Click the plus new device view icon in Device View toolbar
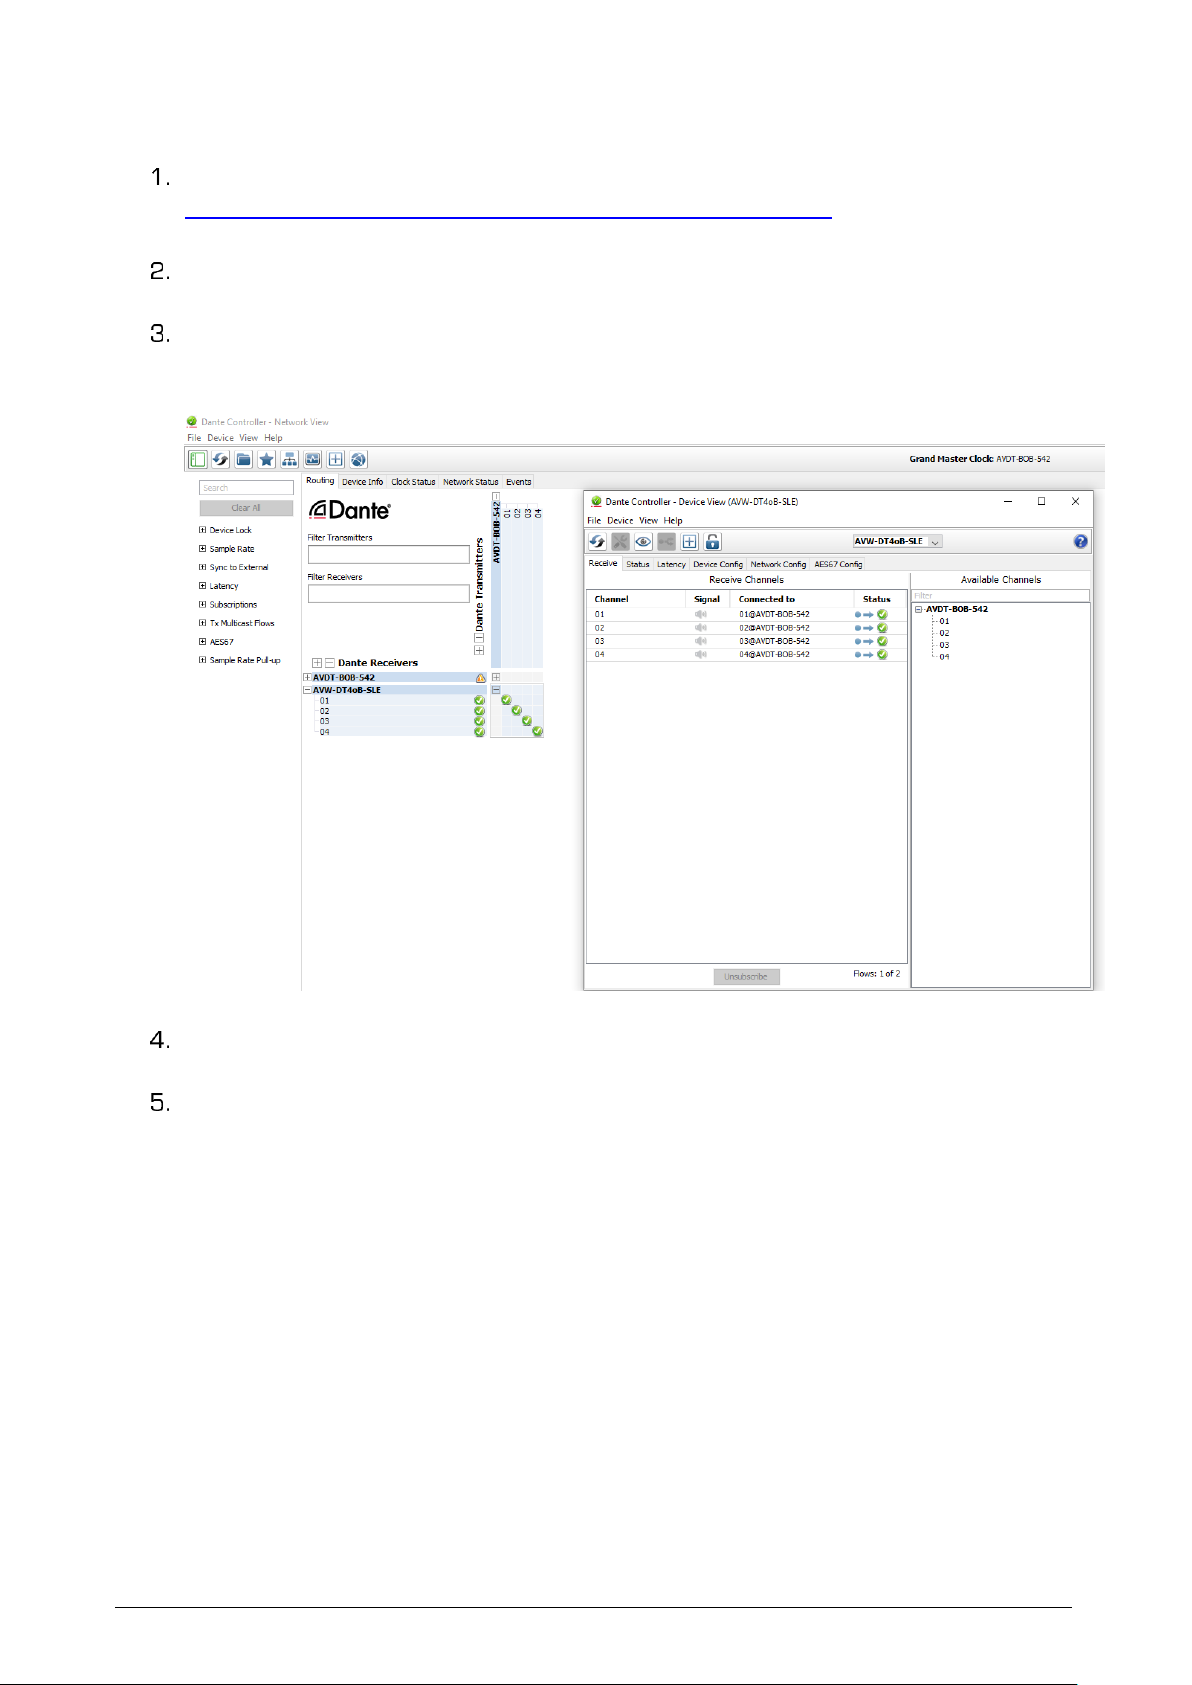1192x1685 pixels. click(690, 541)
